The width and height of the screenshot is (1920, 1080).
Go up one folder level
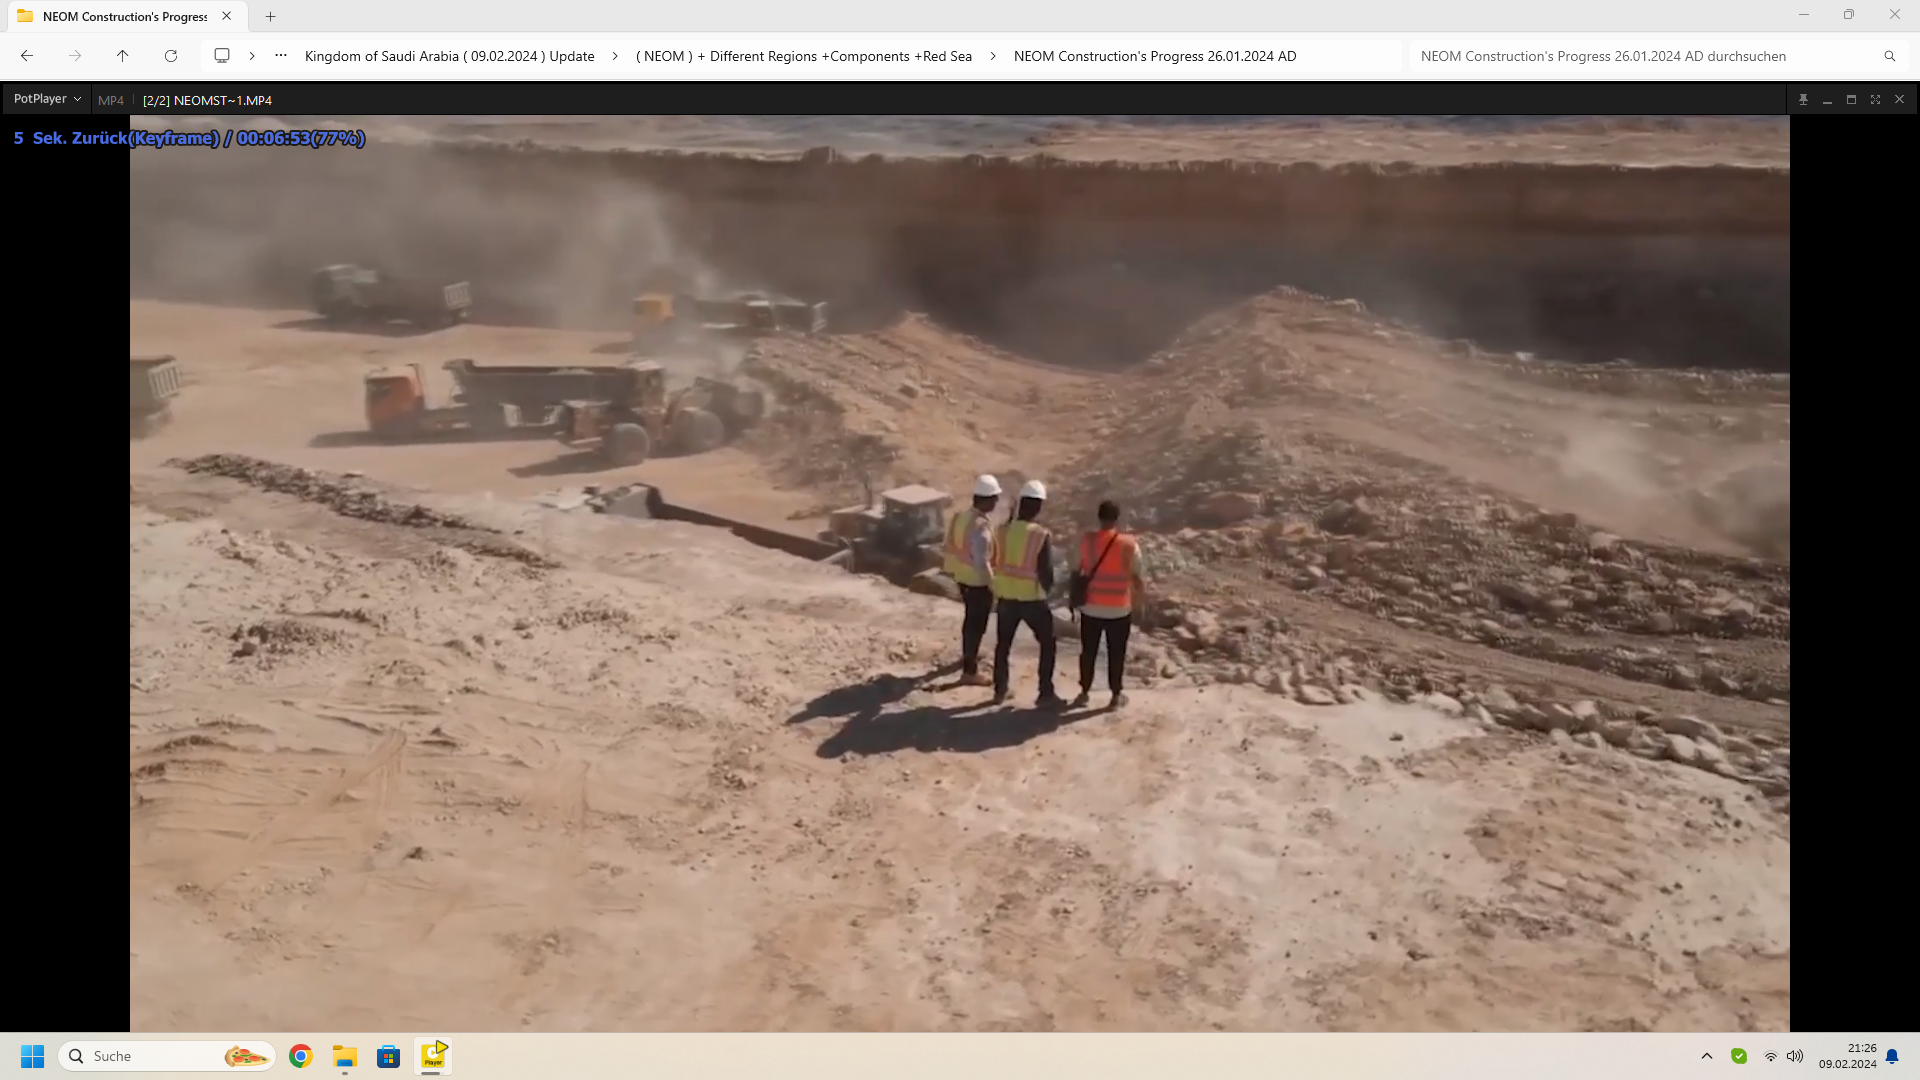tap(123, 56)
